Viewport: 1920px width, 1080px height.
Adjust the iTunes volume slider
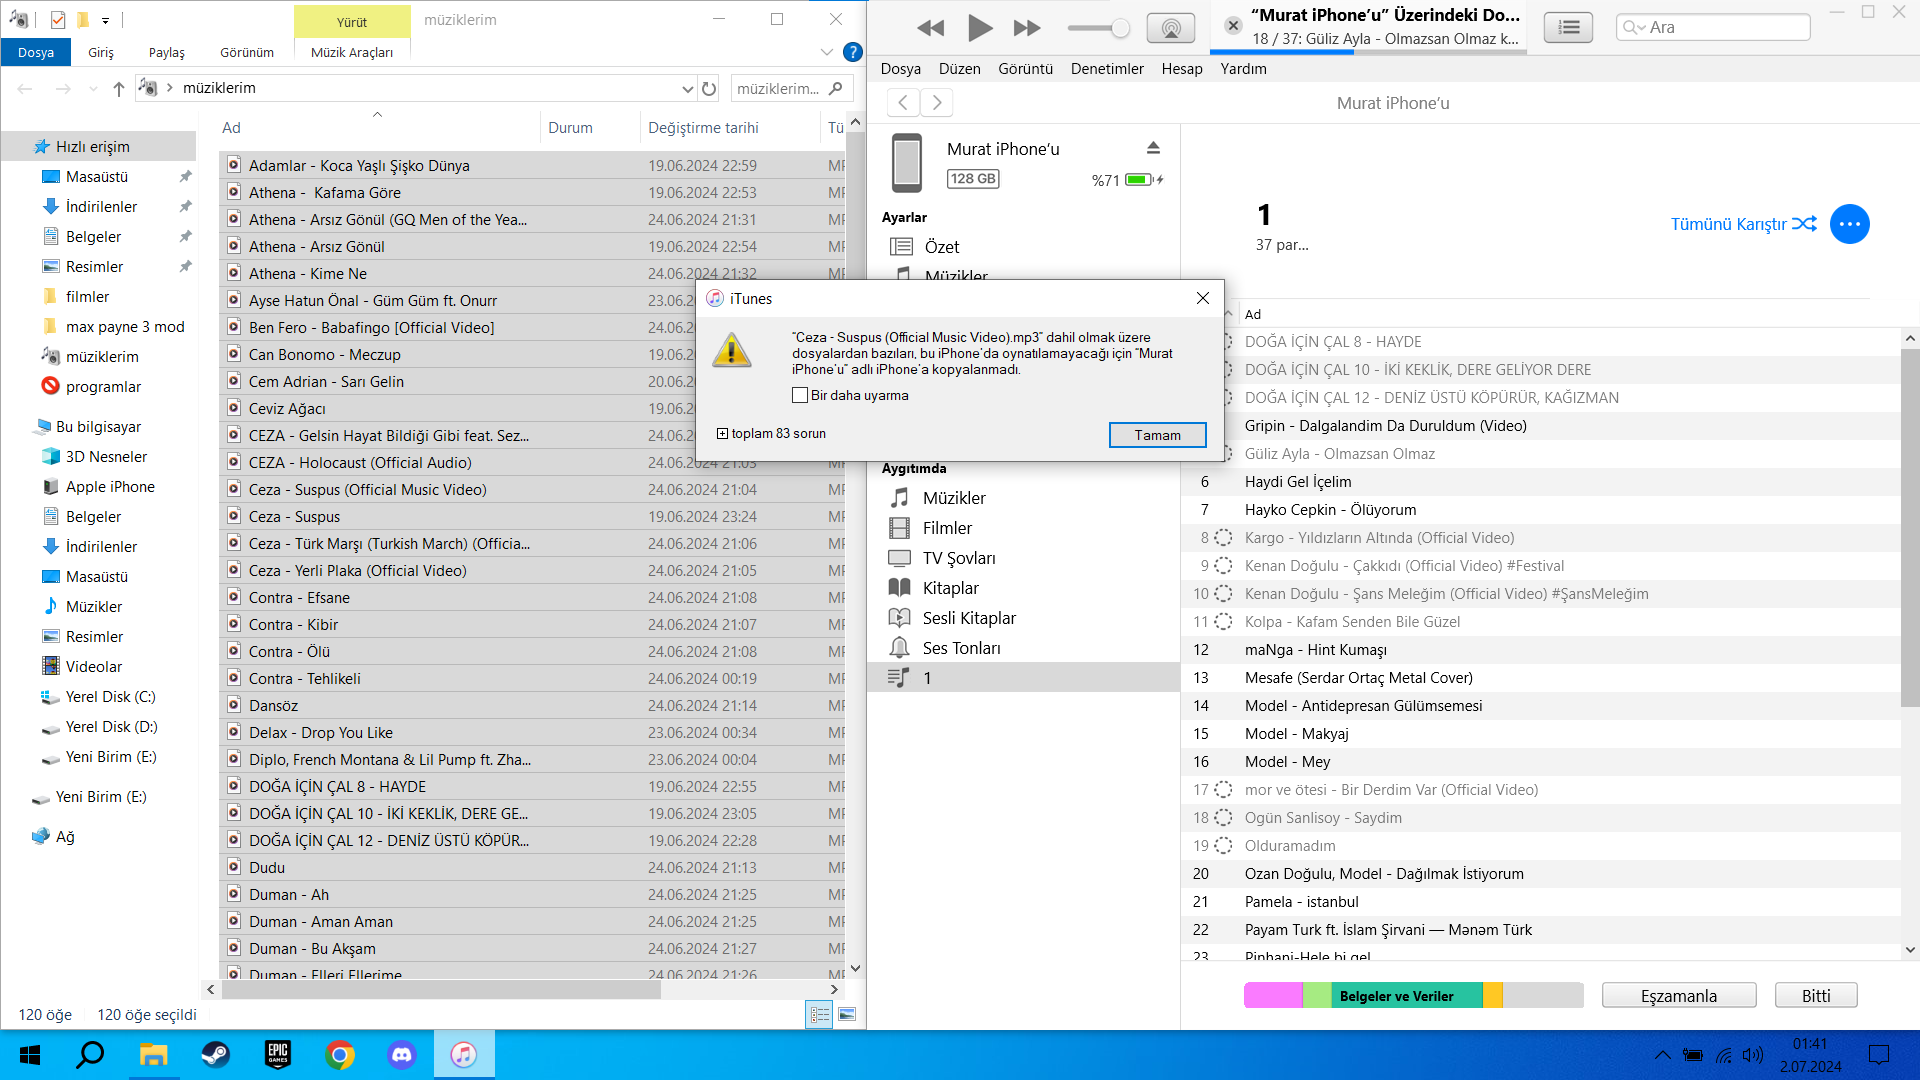point(1120,28)
